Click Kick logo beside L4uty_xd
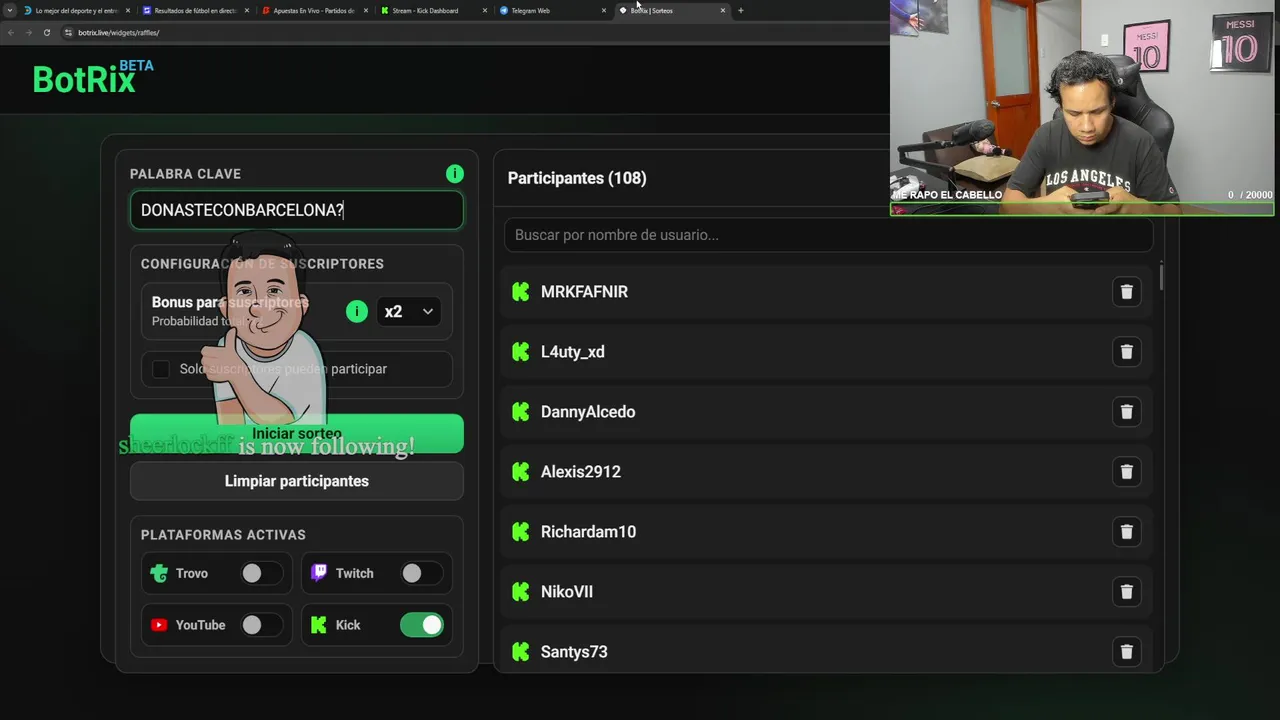This screenshot has height=720, width=1280. tap(520, 352)
